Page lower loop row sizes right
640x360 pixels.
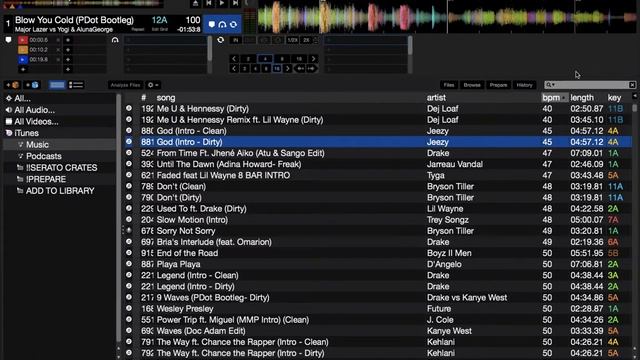point(287,69)
